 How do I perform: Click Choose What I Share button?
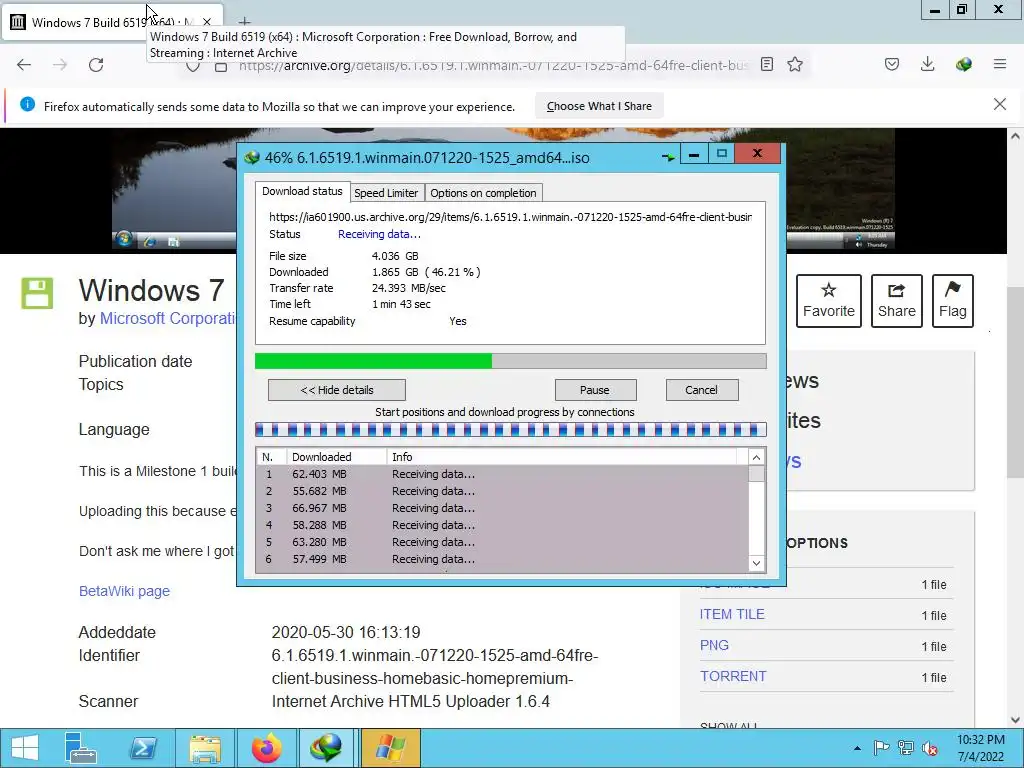coord(599,106)
